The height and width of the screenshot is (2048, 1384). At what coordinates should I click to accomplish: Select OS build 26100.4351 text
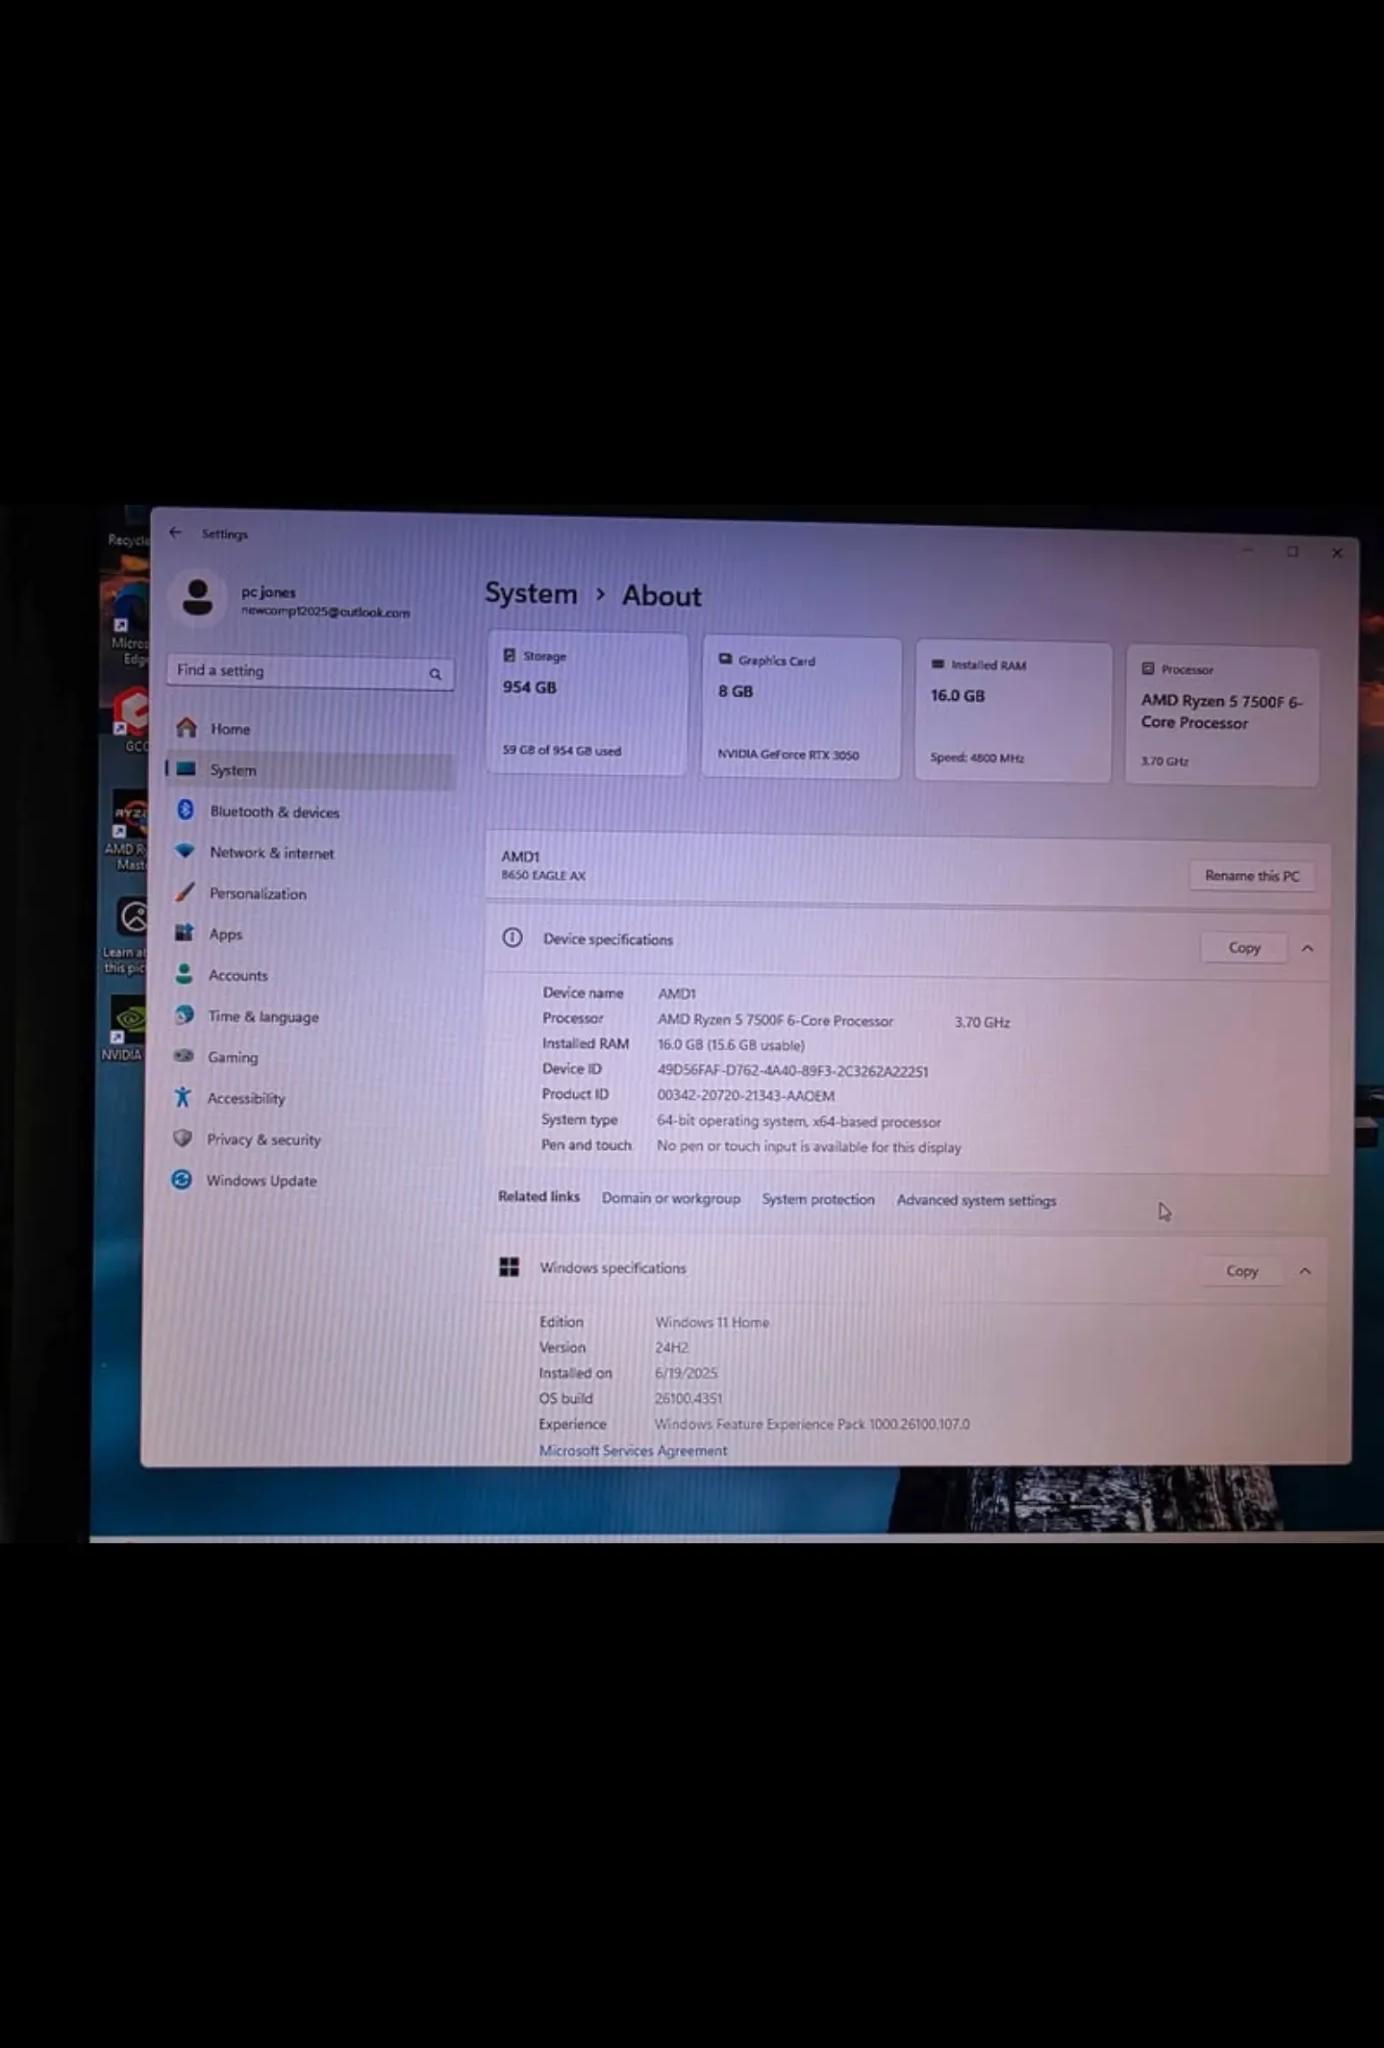[x=688, y=1398]
